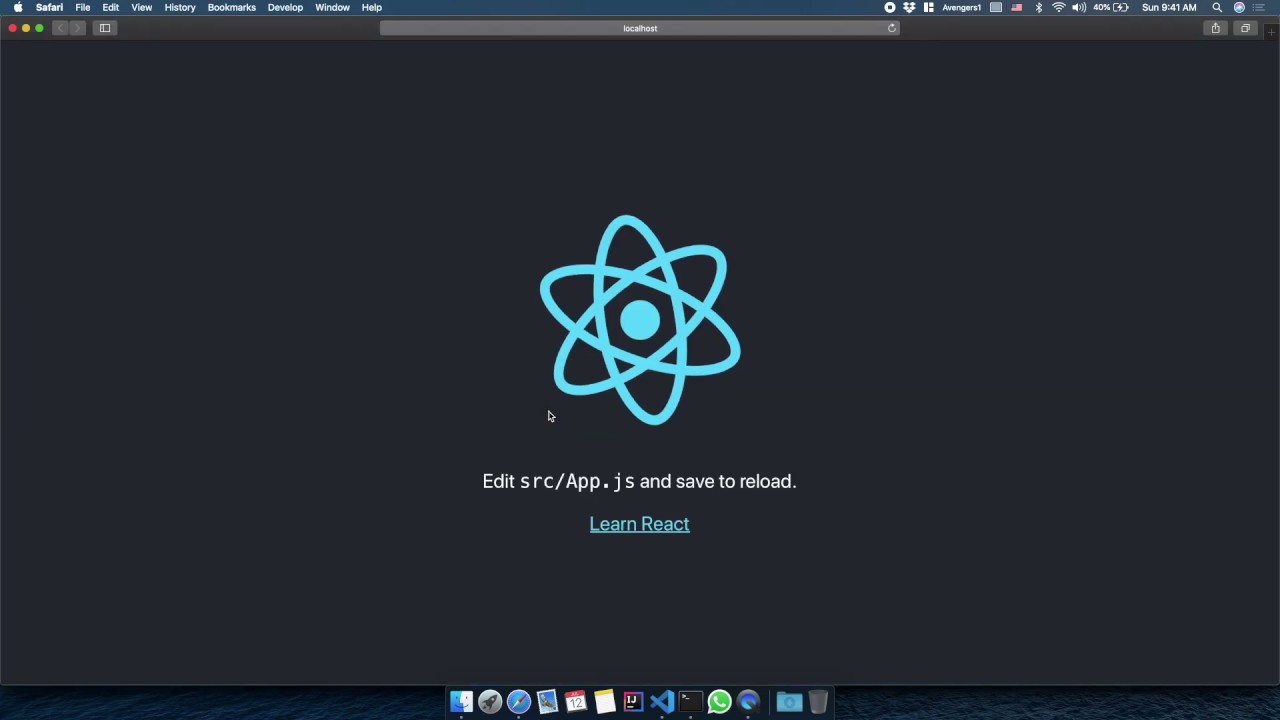Open the Safari menu
This screenshot has width=1280, height=720.
(49, 7)
